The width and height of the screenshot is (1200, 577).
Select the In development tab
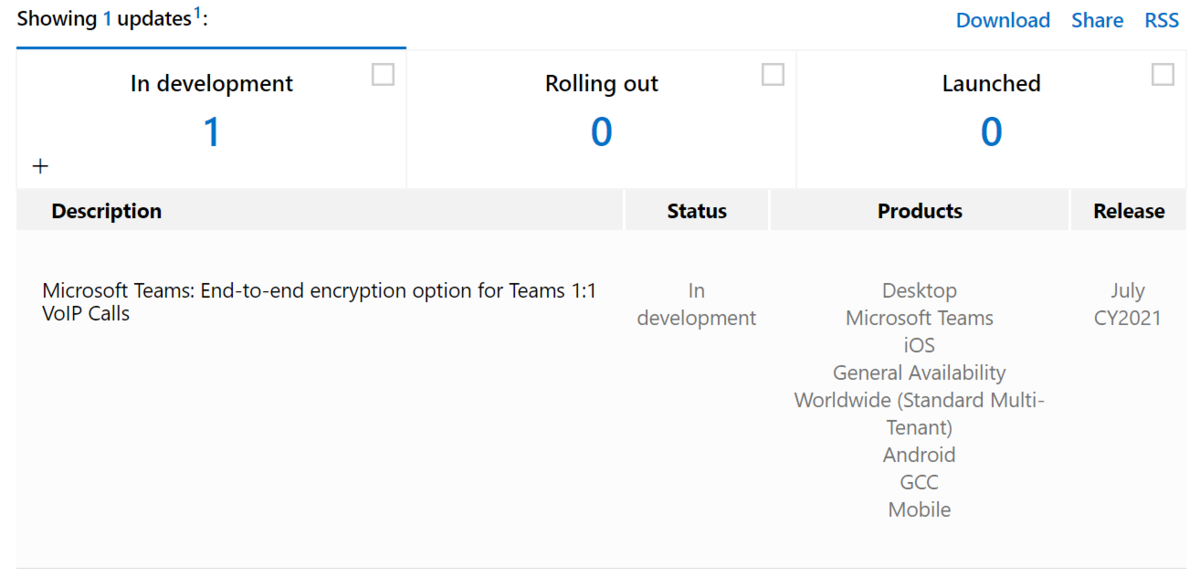click(x=211, y=118)
